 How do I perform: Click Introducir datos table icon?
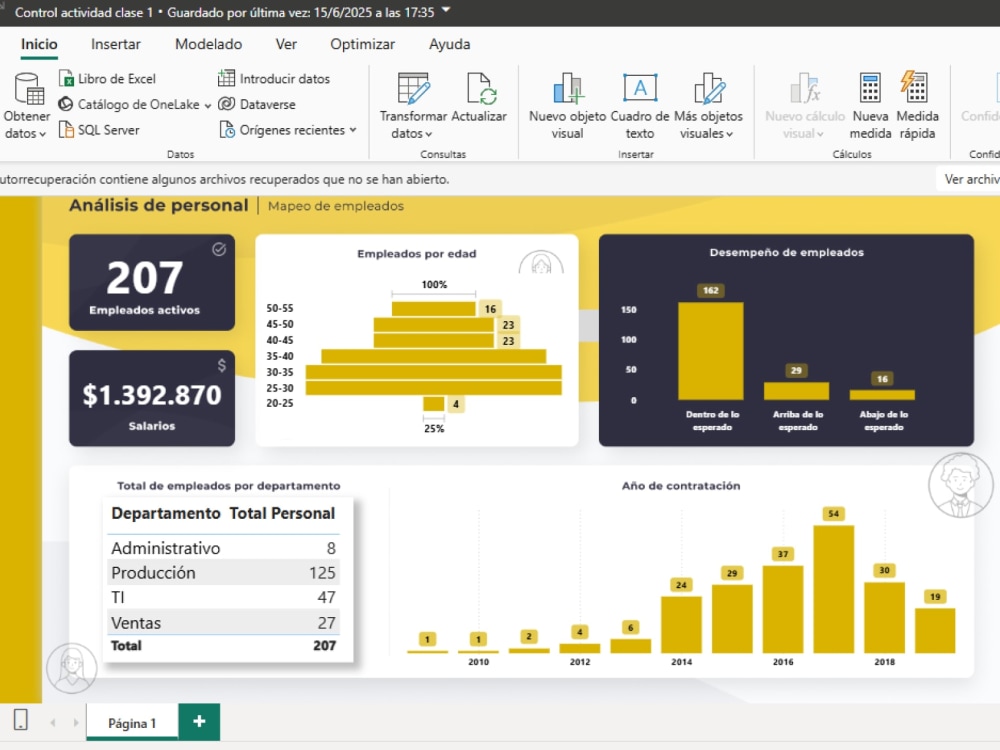[x=226, y=78]
